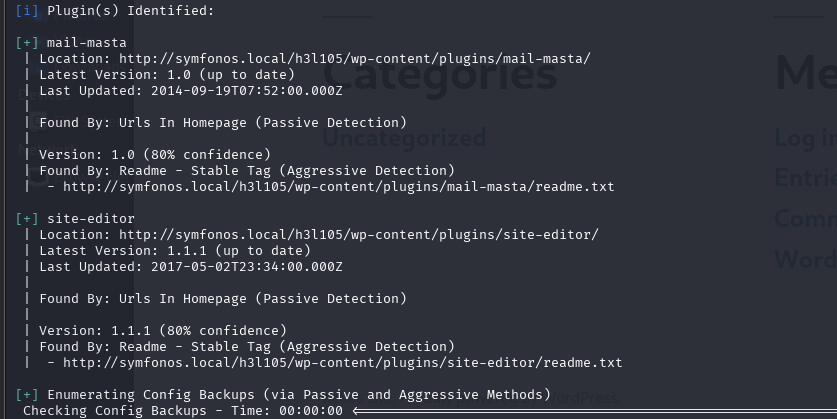Viewport: 837px width, 419px height.
Task: Open the mail-masta plugin Location URL
Action: (354, 59)
